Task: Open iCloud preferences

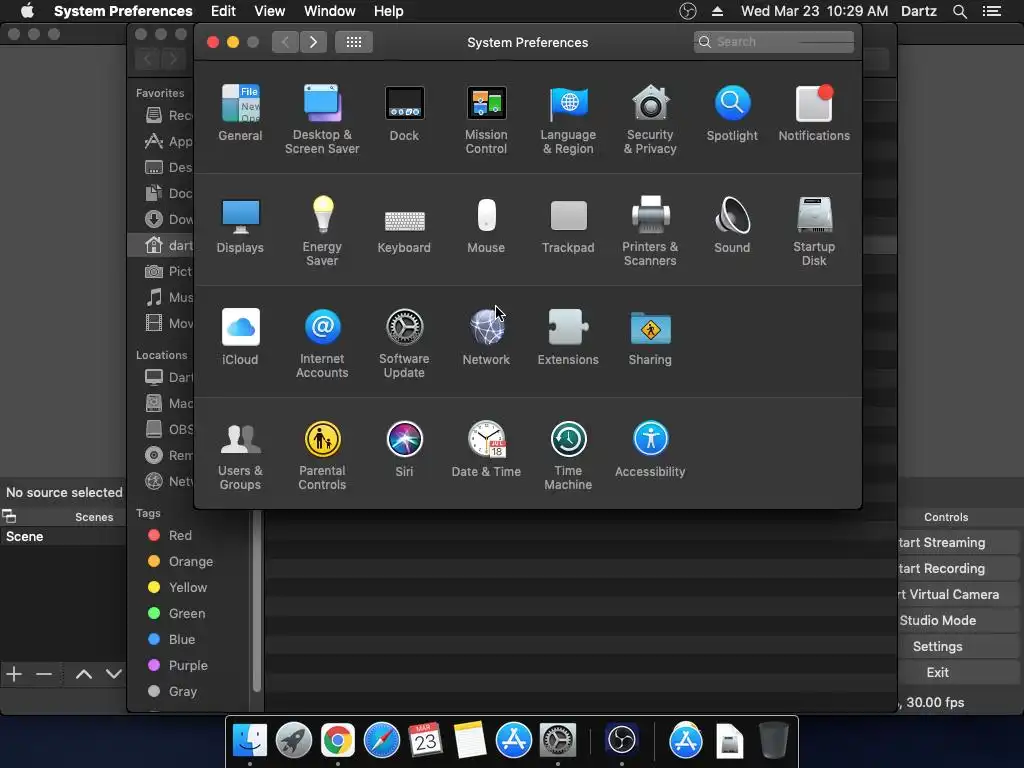Action: [x=240, y=337]
